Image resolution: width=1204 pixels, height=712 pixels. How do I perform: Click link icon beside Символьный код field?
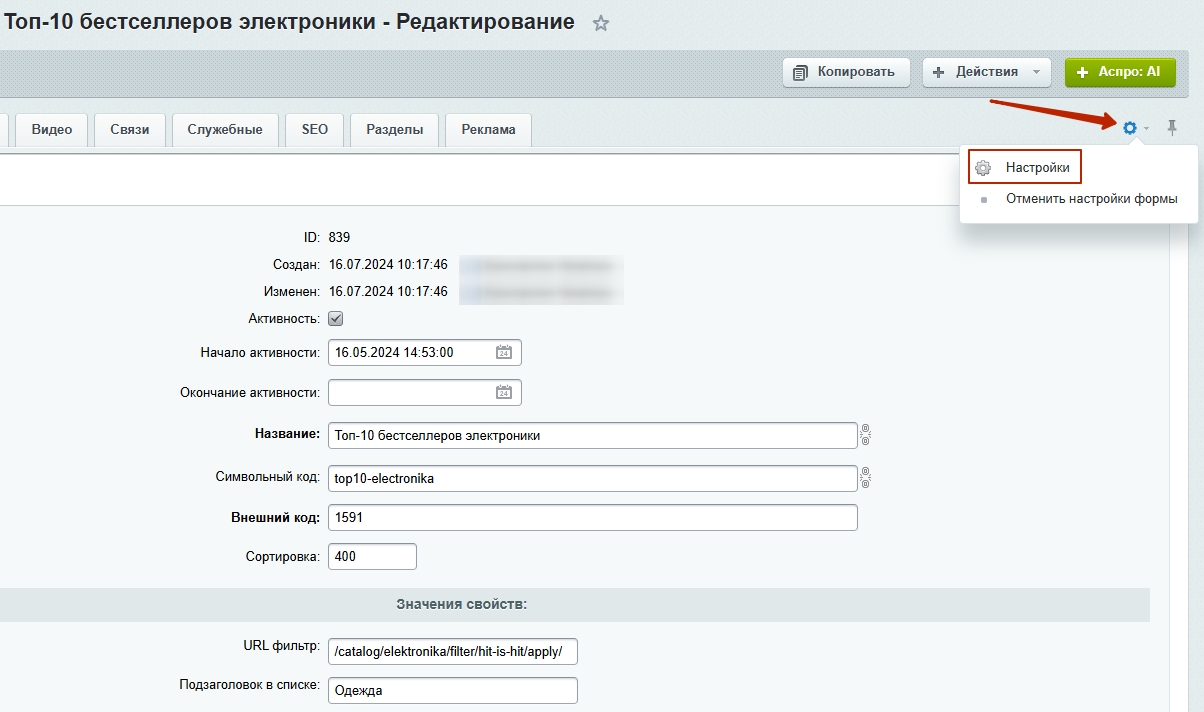coord(866,478)
